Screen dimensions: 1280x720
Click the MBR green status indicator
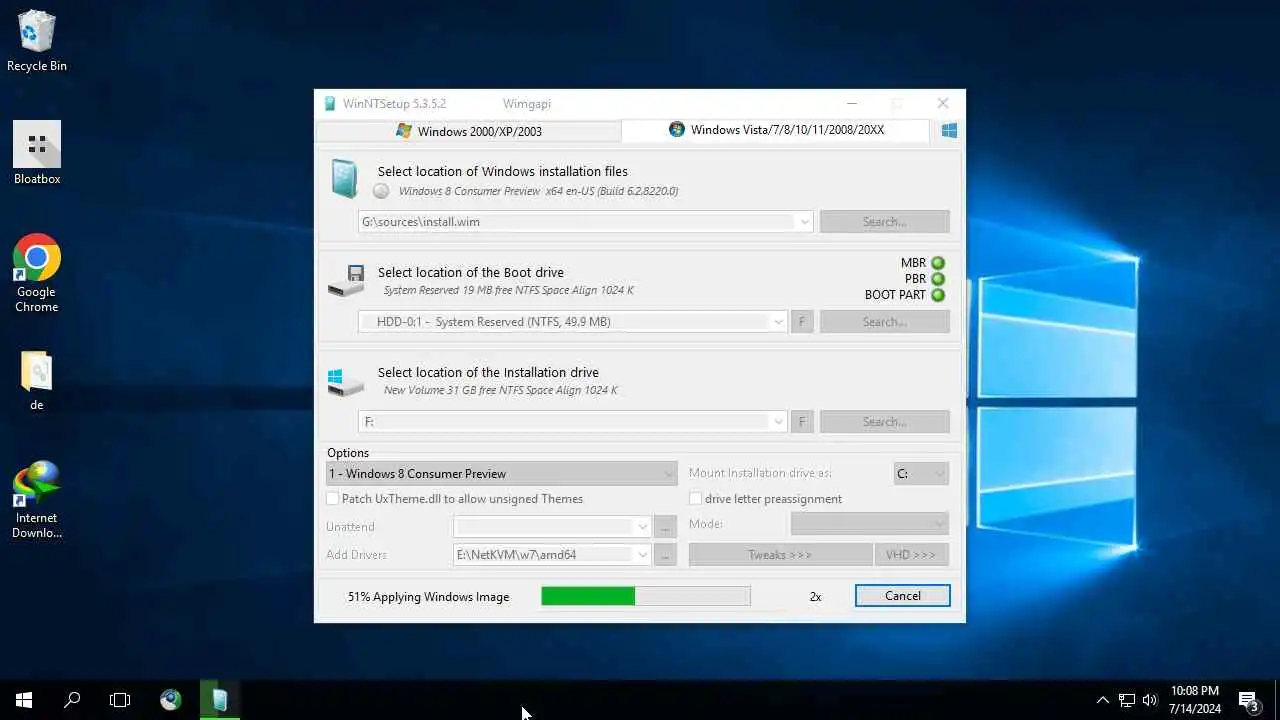938,263
